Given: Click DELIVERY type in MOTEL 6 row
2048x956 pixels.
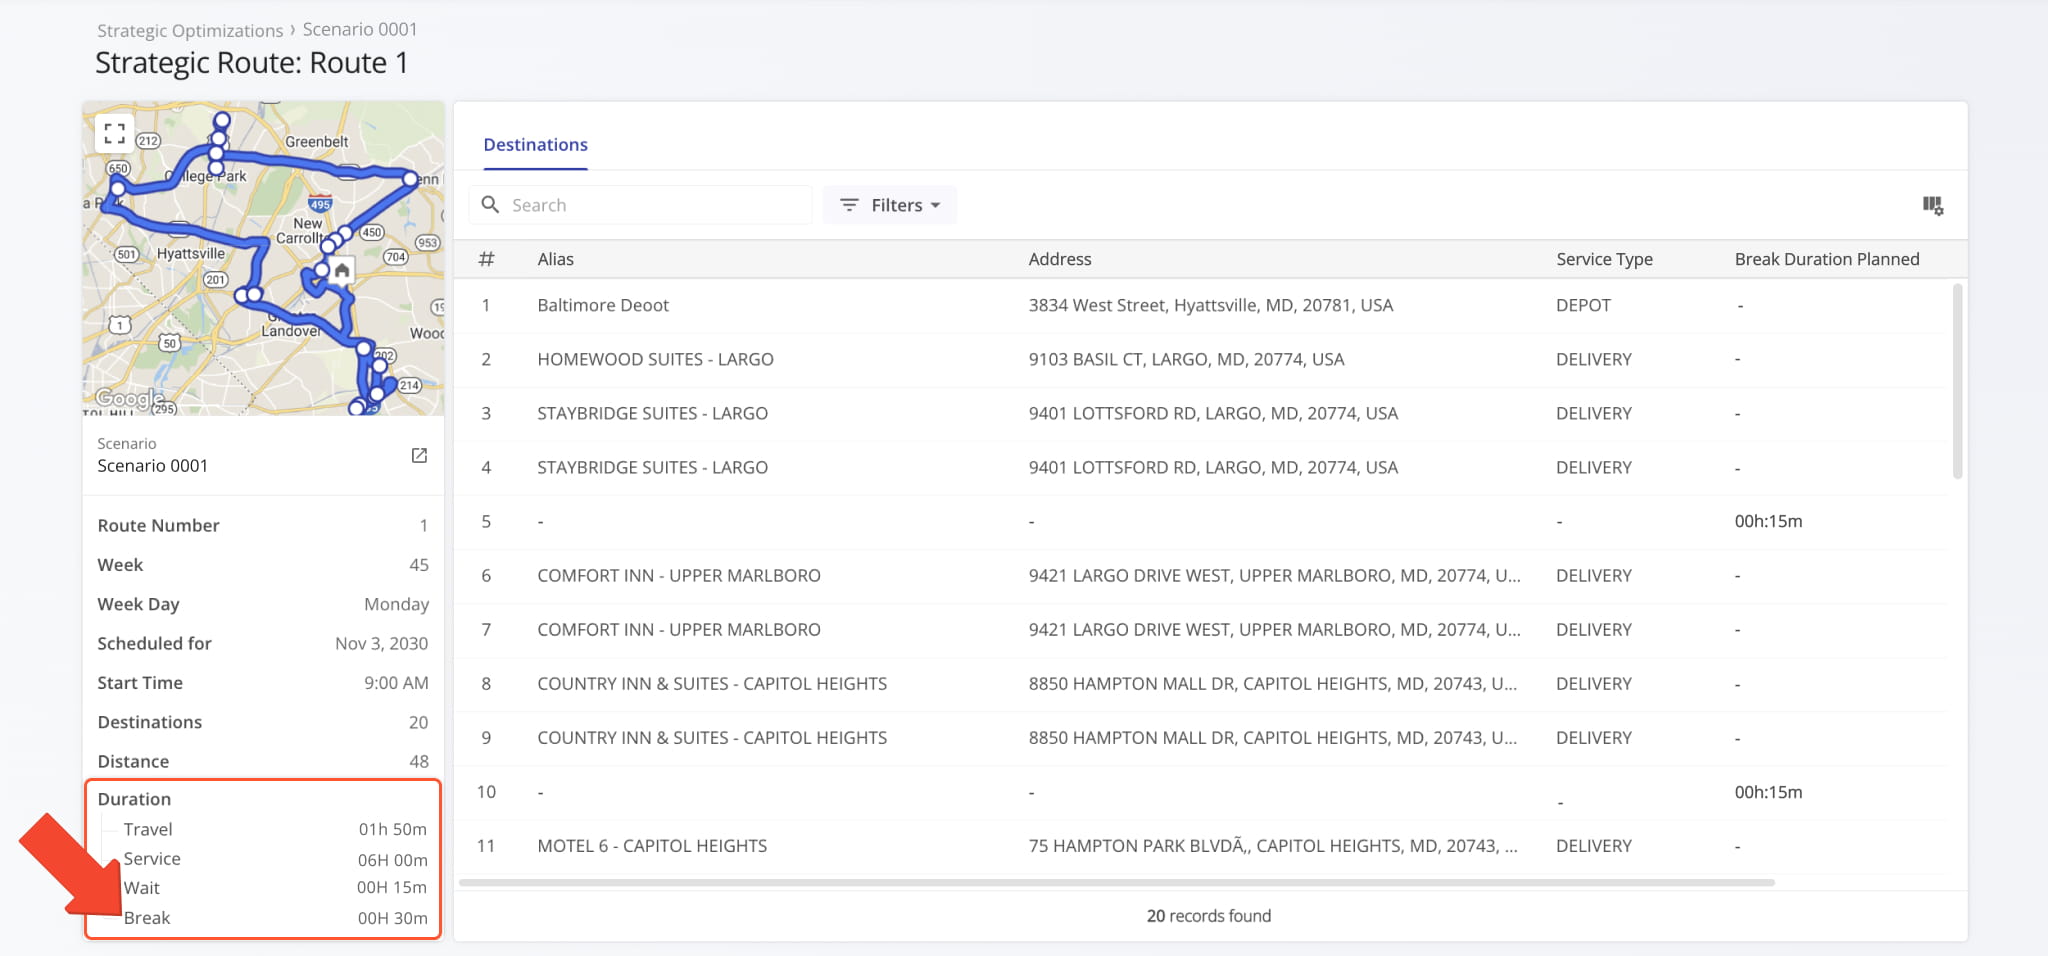Looking at the screenshot, I should [1593, 846].
